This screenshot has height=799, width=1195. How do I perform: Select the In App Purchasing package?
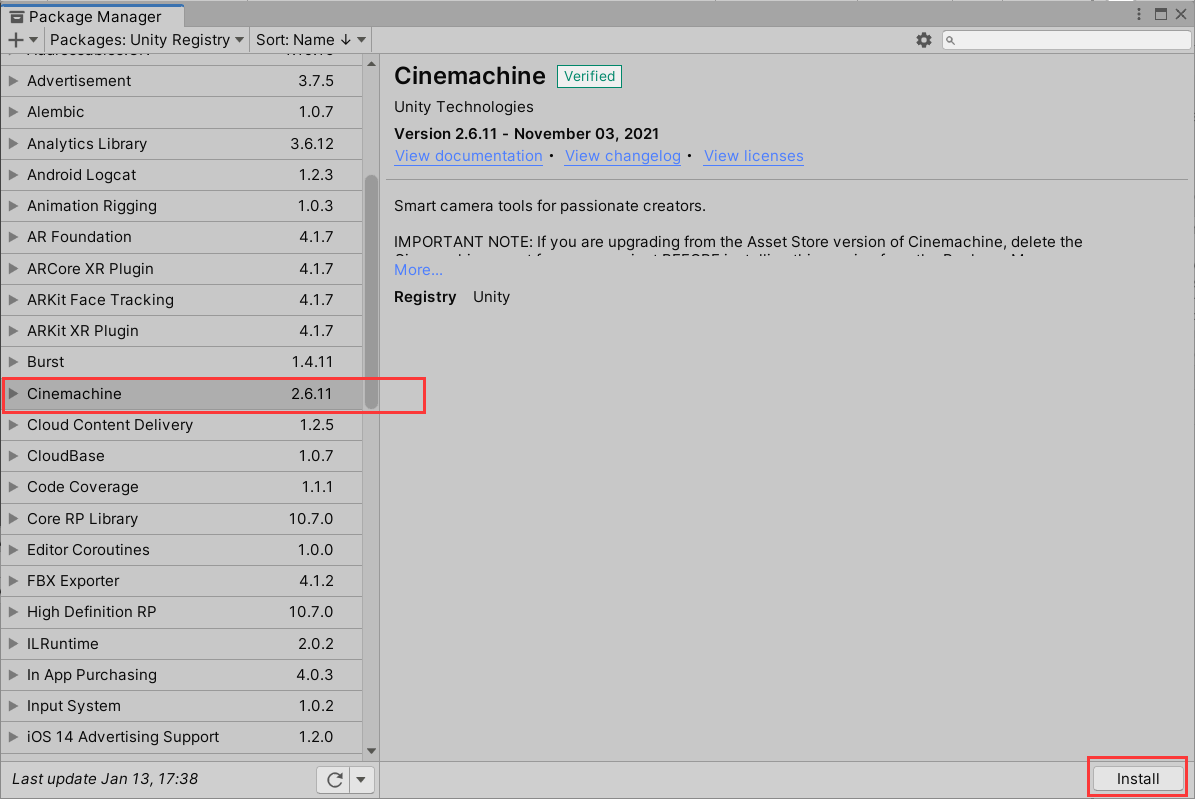tap(181, 675)
